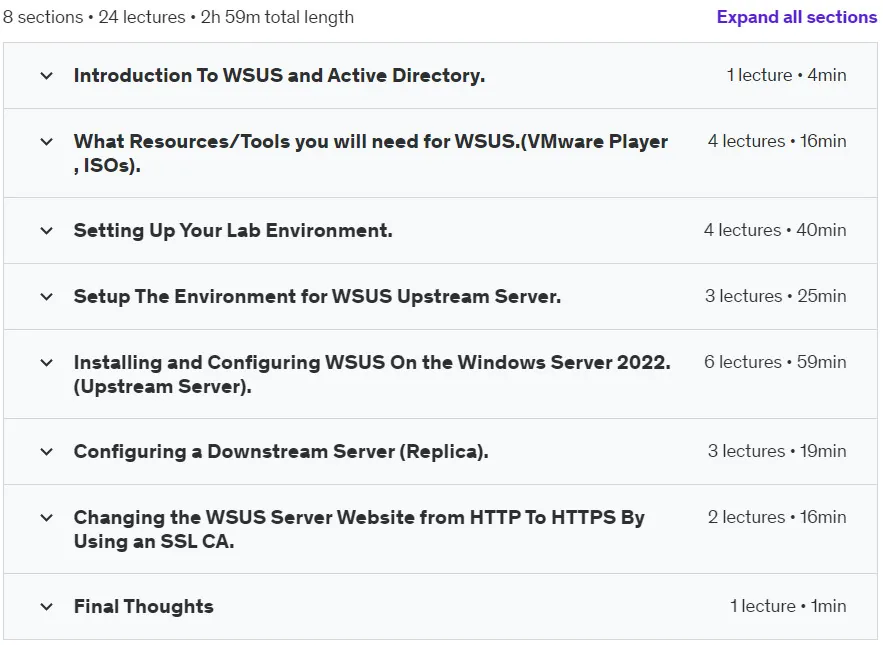The width and height of the screenshot is (883, 645).
Task: Select Setup The Environment for WSUS Upstream title
Action: point(317,296)
